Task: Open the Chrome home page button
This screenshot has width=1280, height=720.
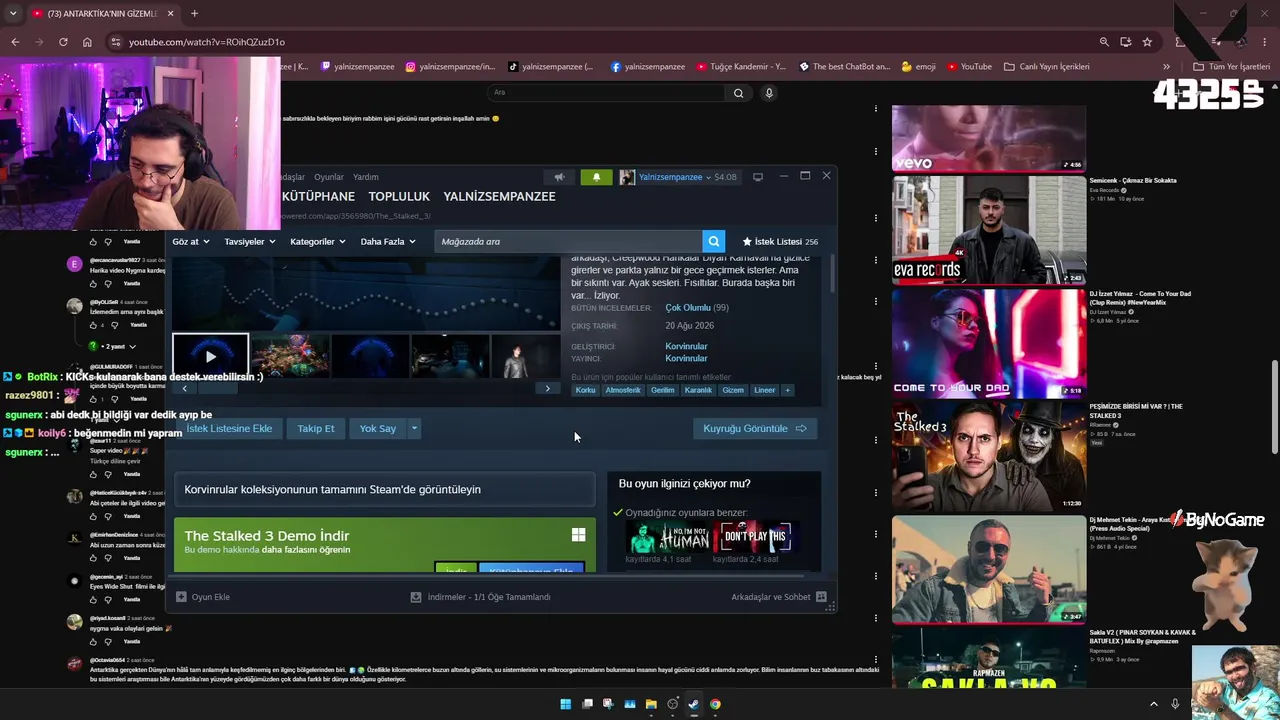Action: tap(87, 42)
